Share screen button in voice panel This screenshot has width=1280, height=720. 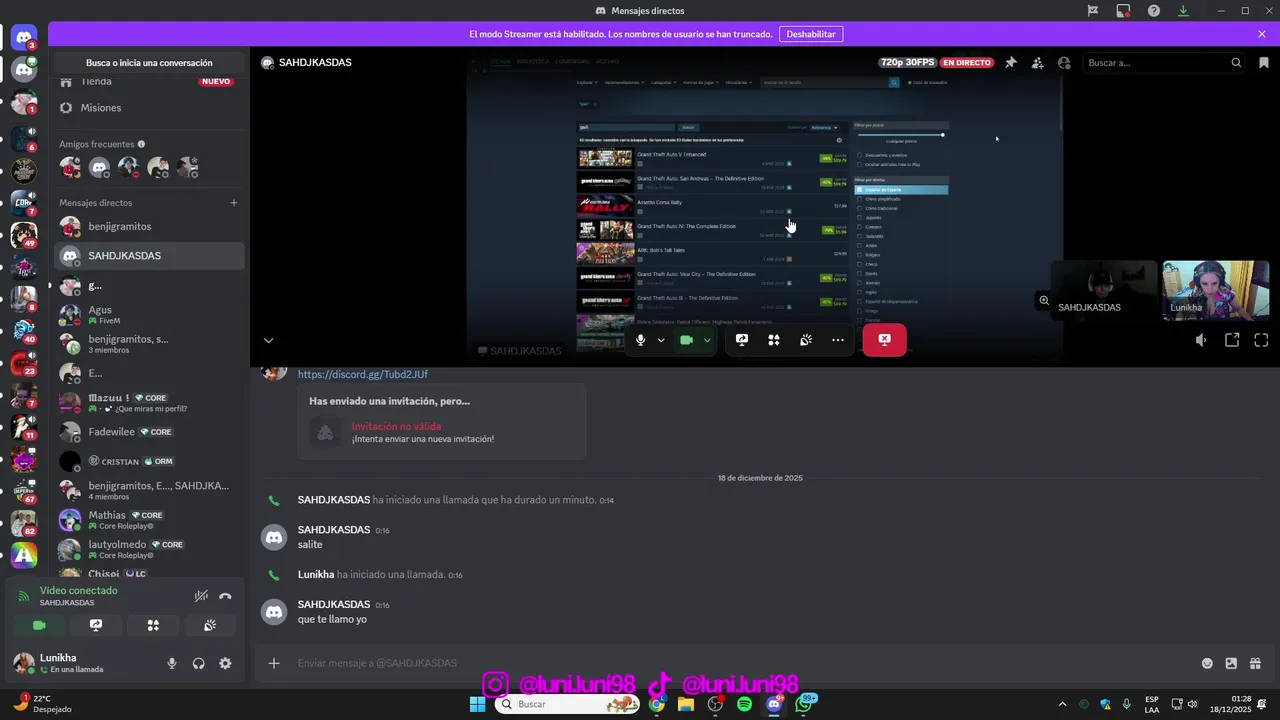[96, 625]
